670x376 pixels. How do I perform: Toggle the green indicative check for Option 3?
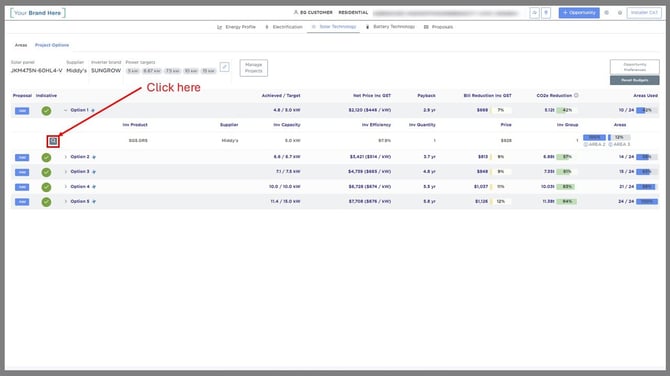(46, 172)
